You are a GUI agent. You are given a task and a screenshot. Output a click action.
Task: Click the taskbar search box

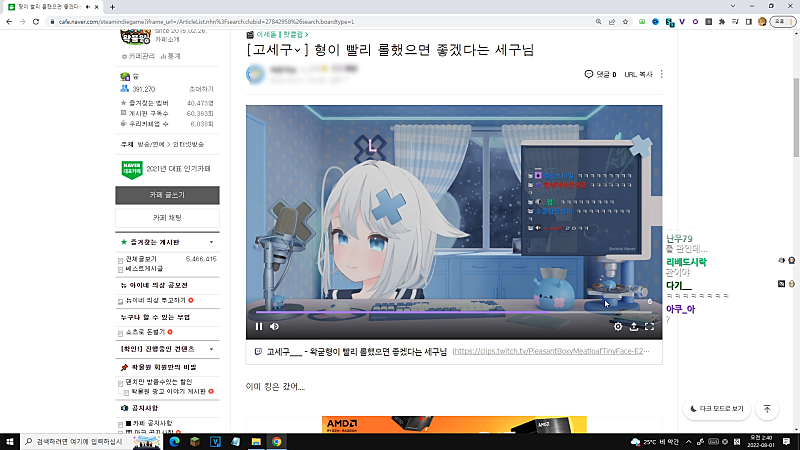(x=92, y=441)
